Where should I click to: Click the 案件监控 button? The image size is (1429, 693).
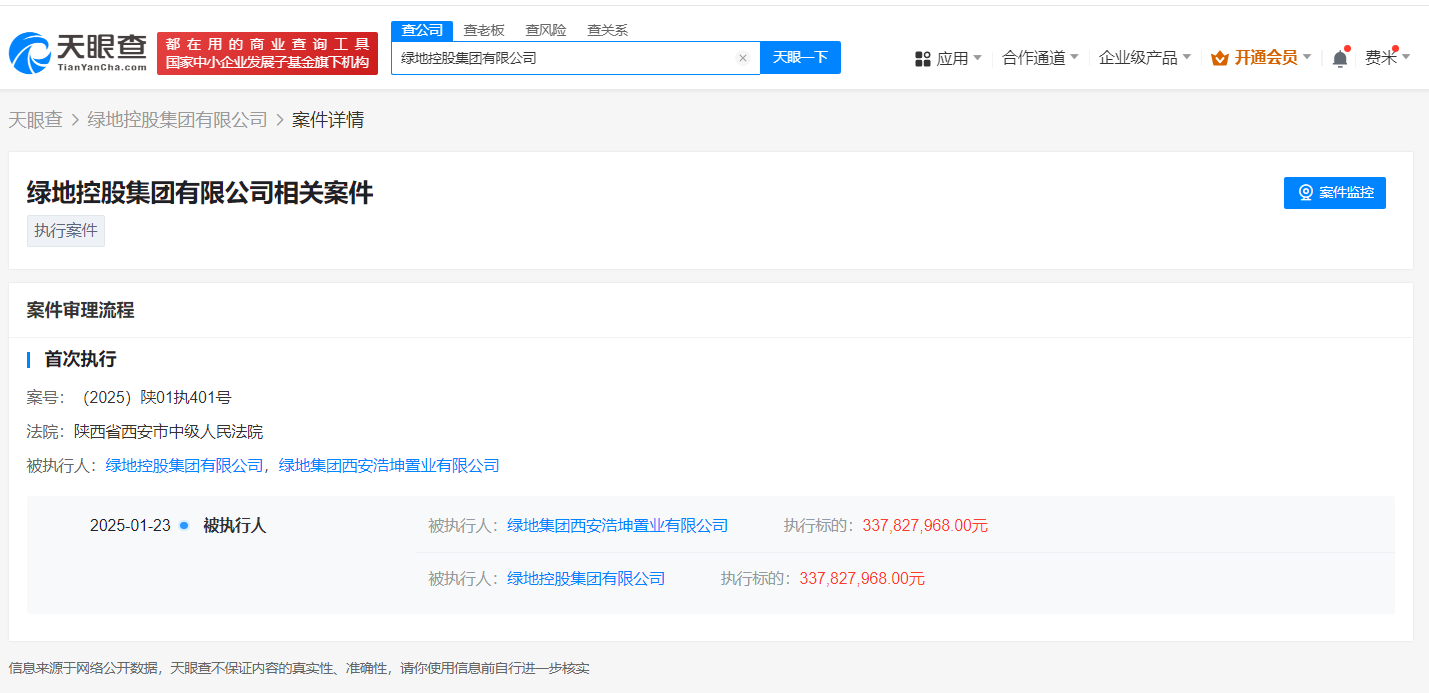click(x=1335, y=193)
